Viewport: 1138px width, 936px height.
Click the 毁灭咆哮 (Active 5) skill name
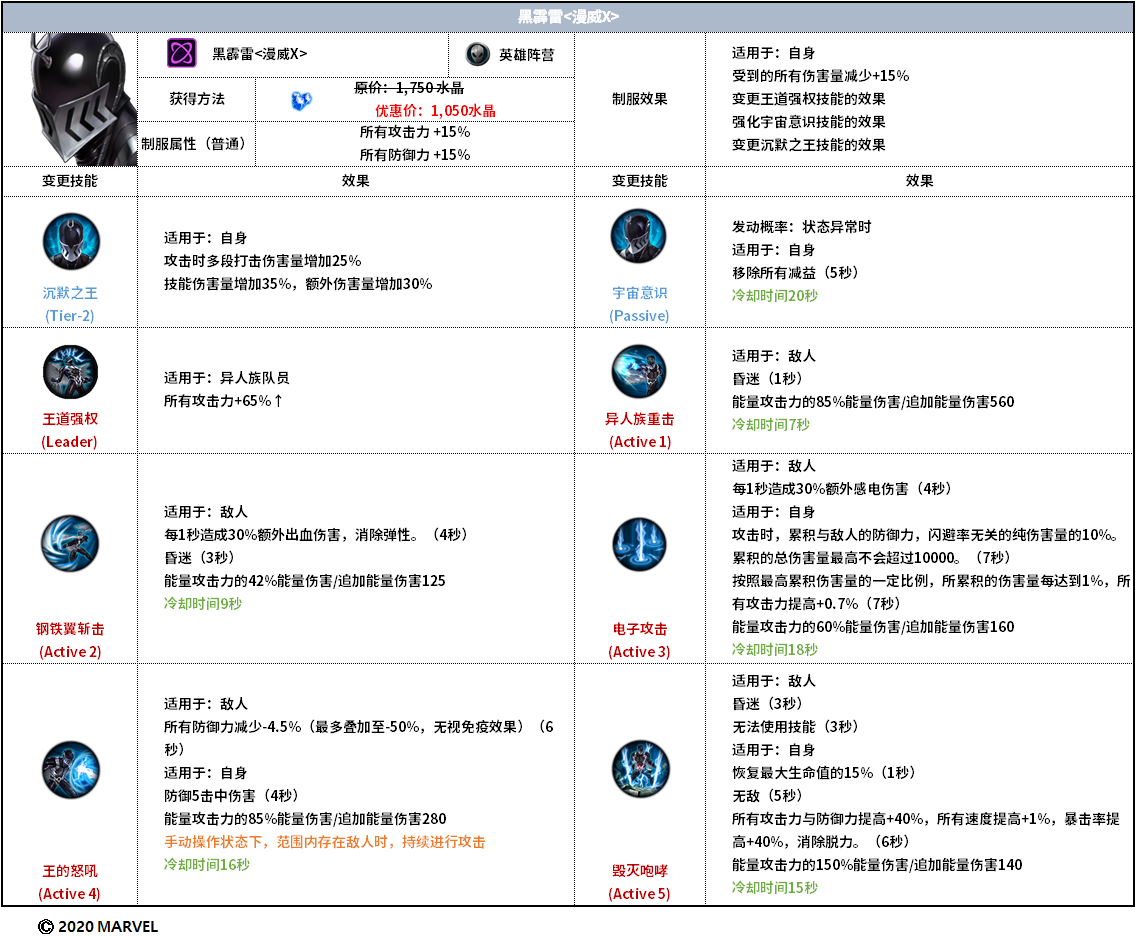(639, 882)
